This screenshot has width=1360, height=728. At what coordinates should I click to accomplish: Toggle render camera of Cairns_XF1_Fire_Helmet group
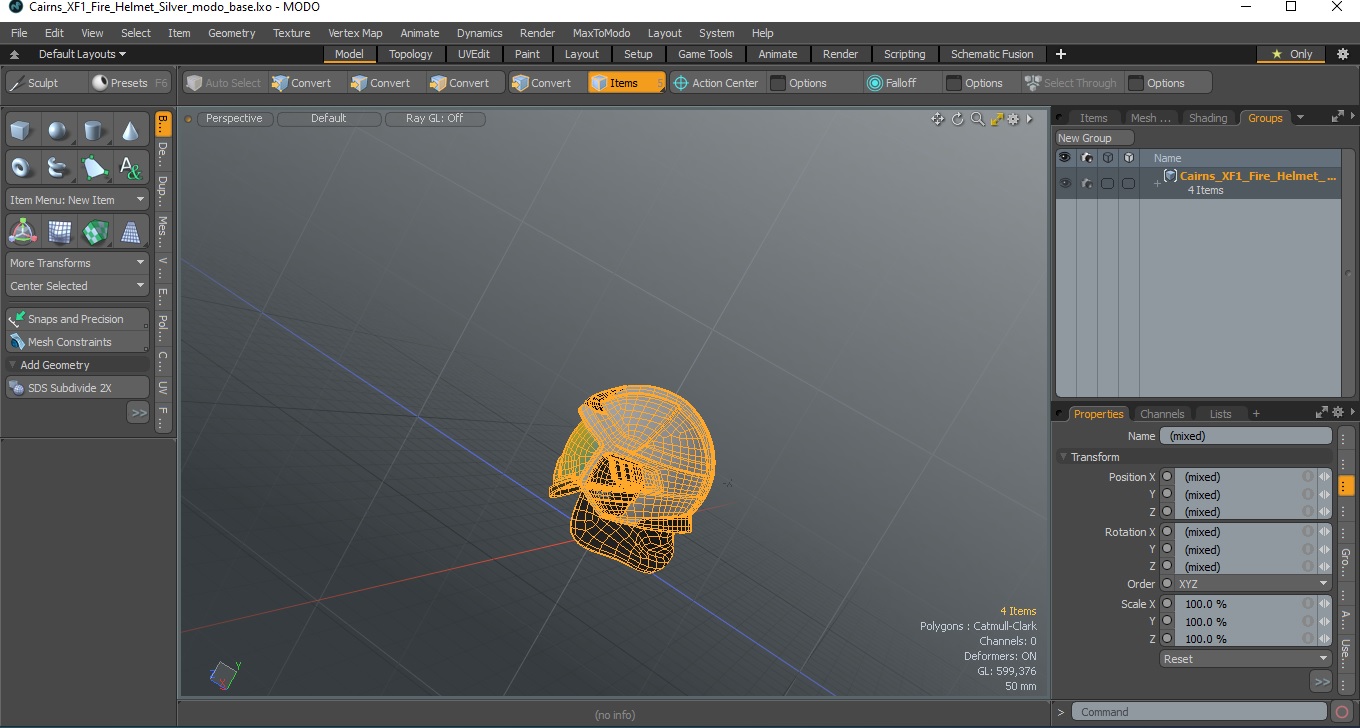pos(1086,183)
